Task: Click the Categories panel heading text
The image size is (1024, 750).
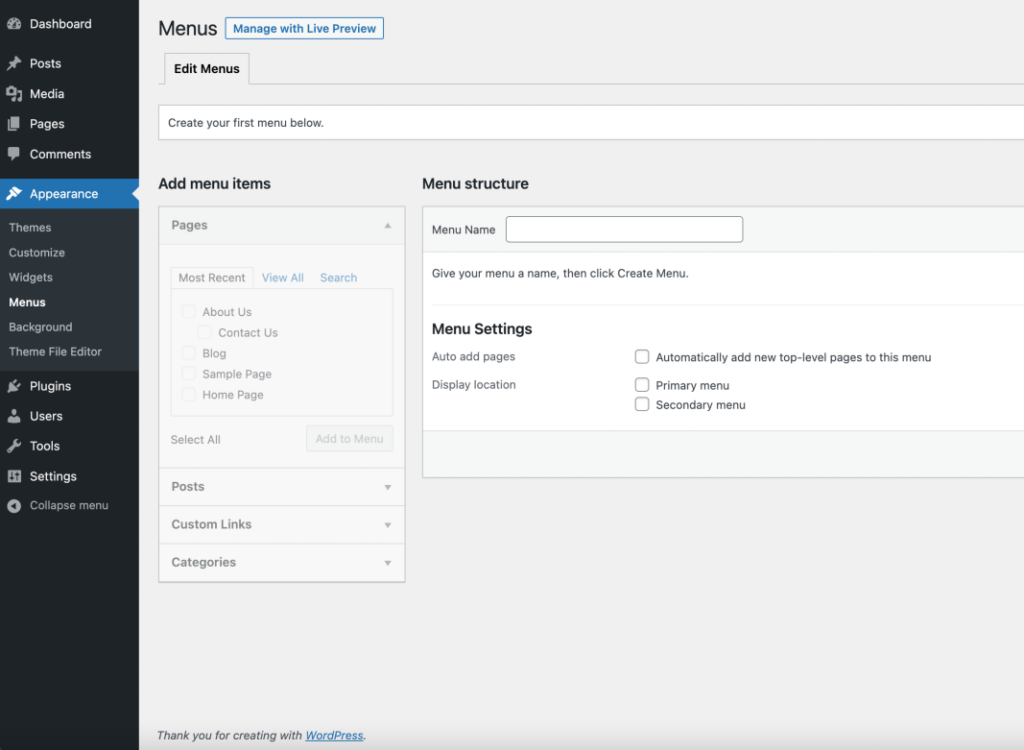Action: click(x=203, y=562)
